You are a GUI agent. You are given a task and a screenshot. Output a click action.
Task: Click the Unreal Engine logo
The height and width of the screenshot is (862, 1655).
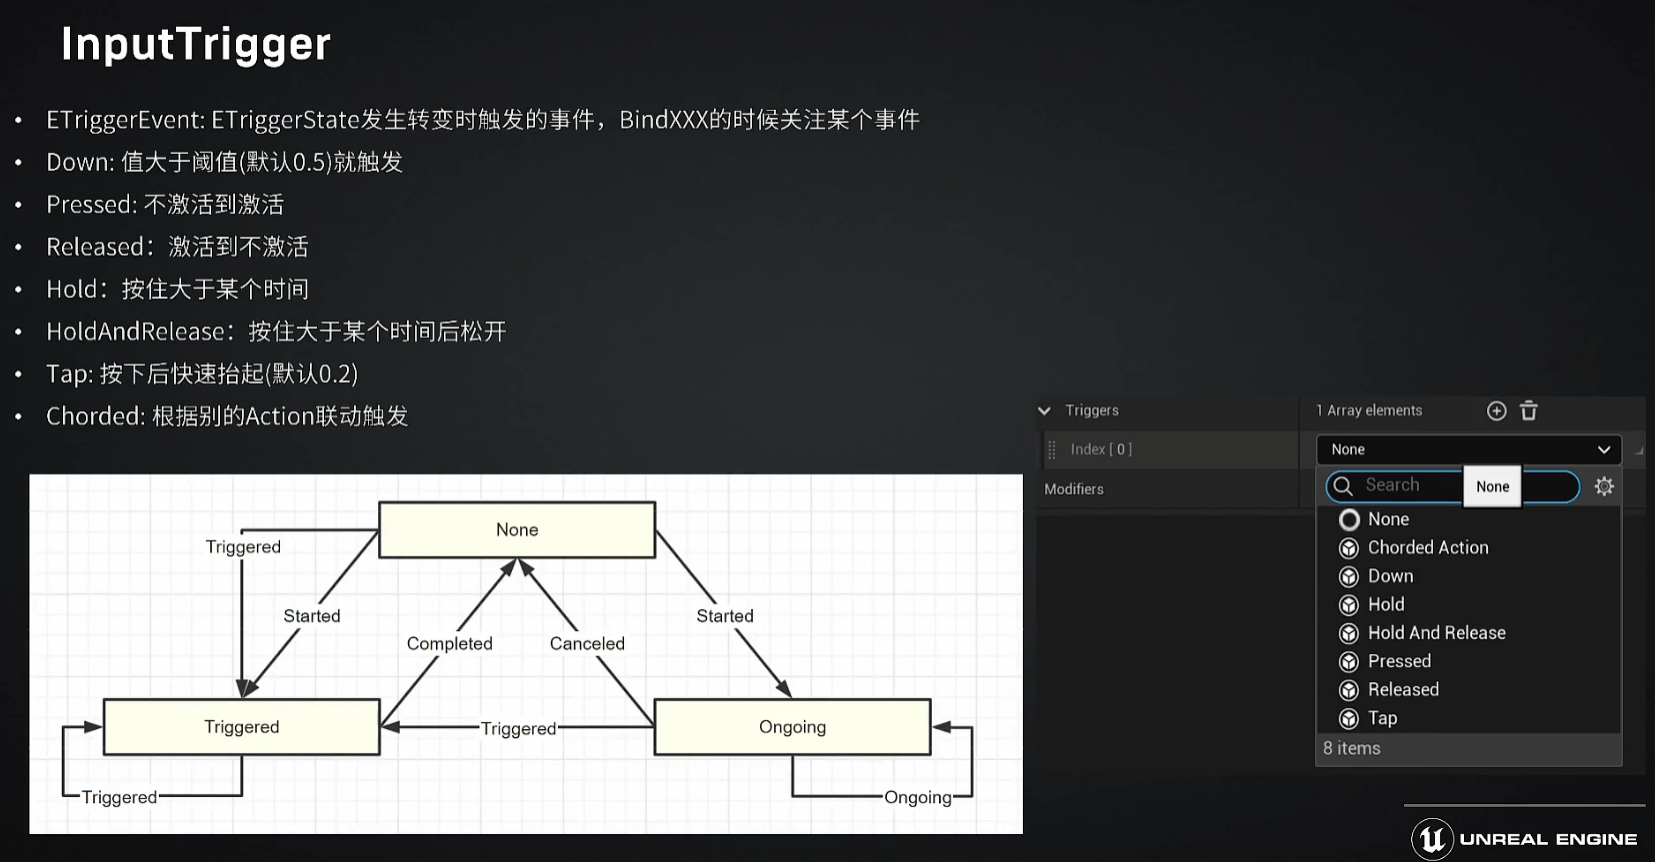[x=1432, y=838]
